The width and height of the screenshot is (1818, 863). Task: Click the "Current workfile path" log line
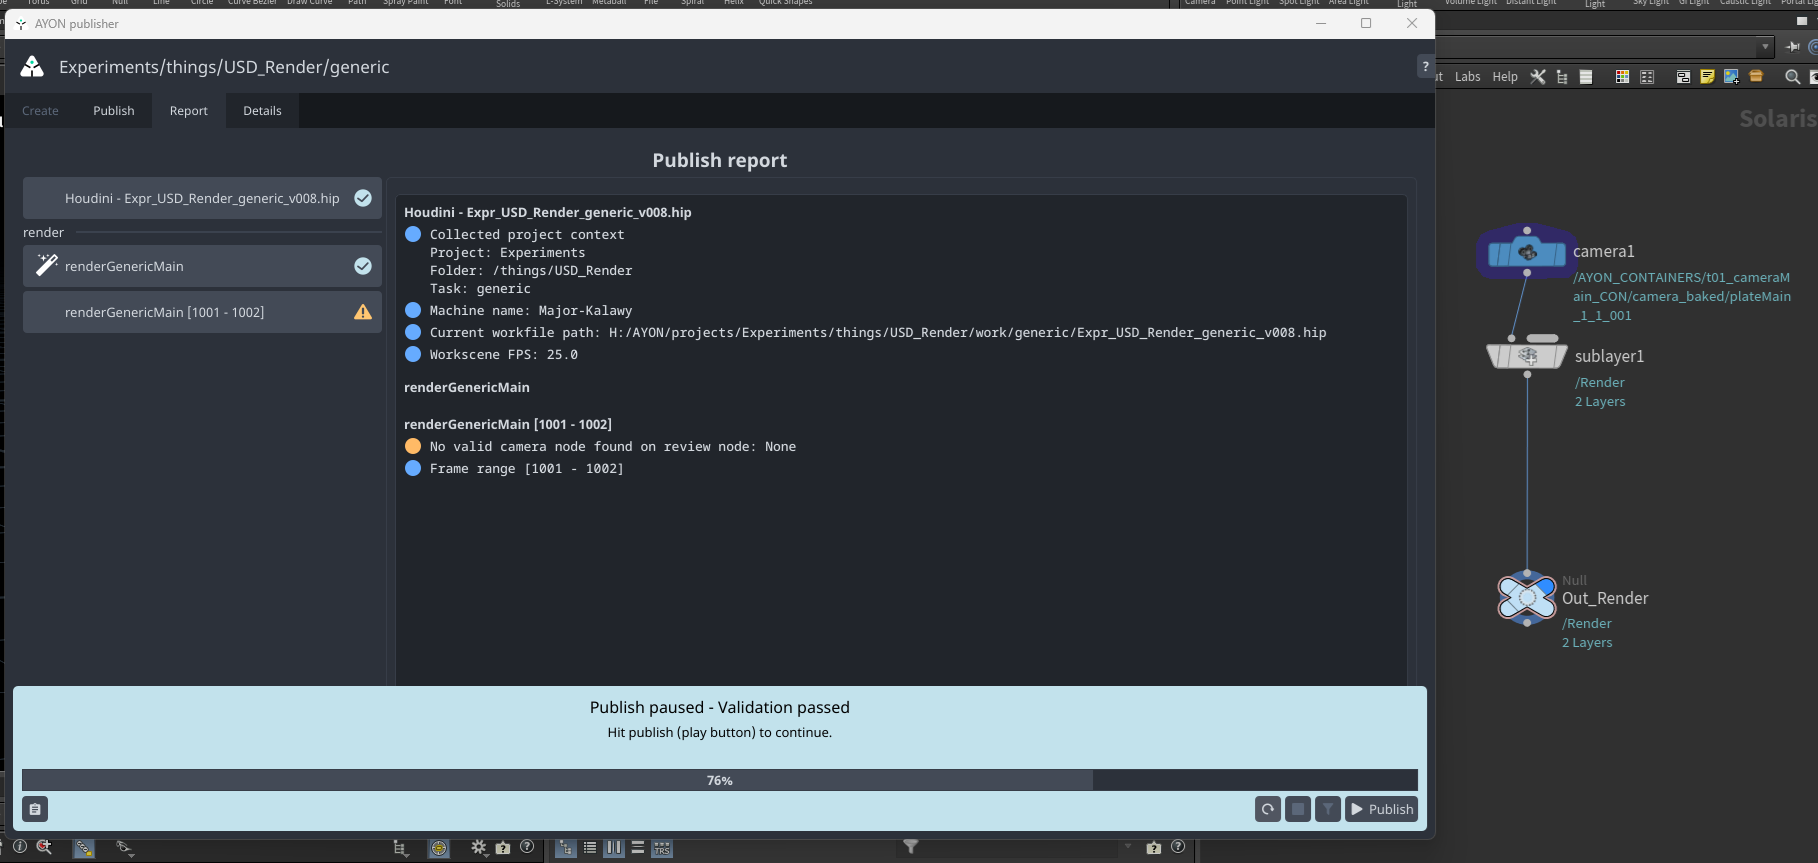[878, 333]
